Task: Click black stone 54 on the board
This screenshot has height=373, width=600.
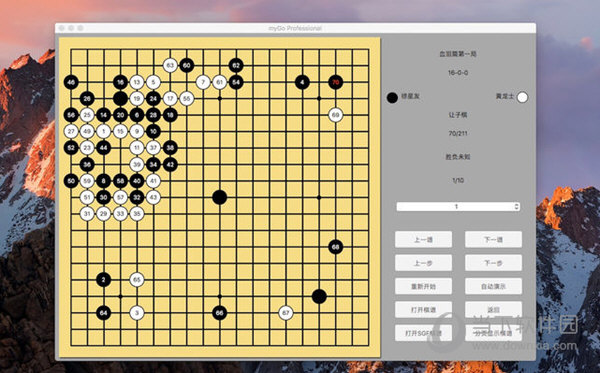Action: click(236, 82)
